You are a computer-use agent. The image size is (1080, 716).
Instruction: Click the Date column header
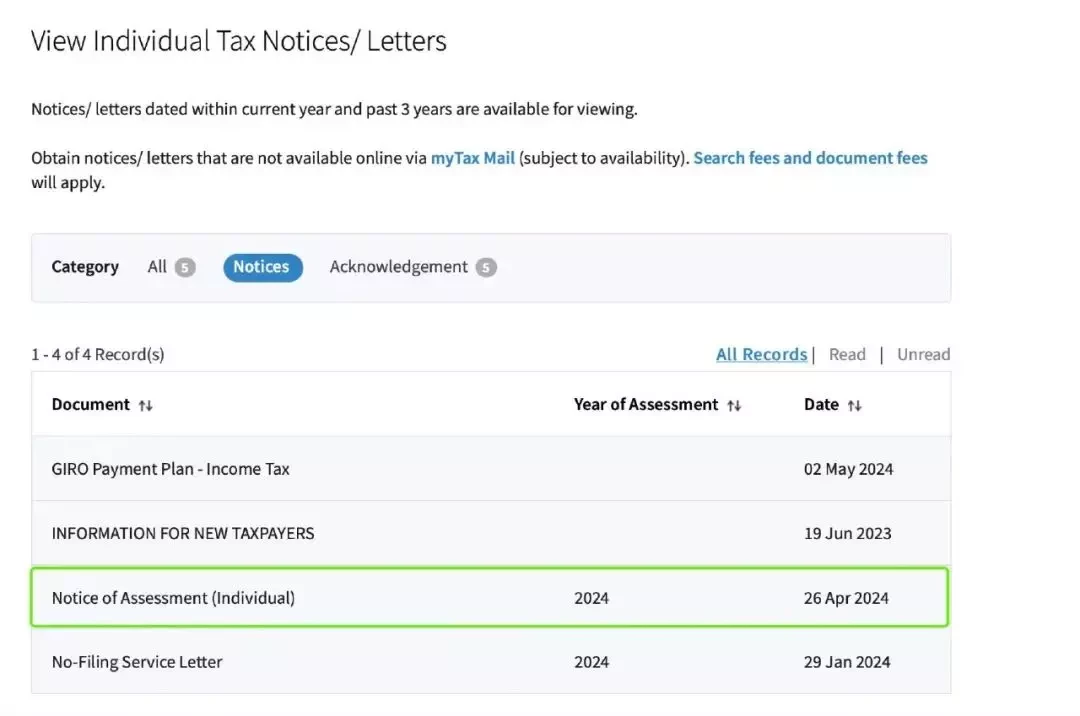tap(821, 404)
